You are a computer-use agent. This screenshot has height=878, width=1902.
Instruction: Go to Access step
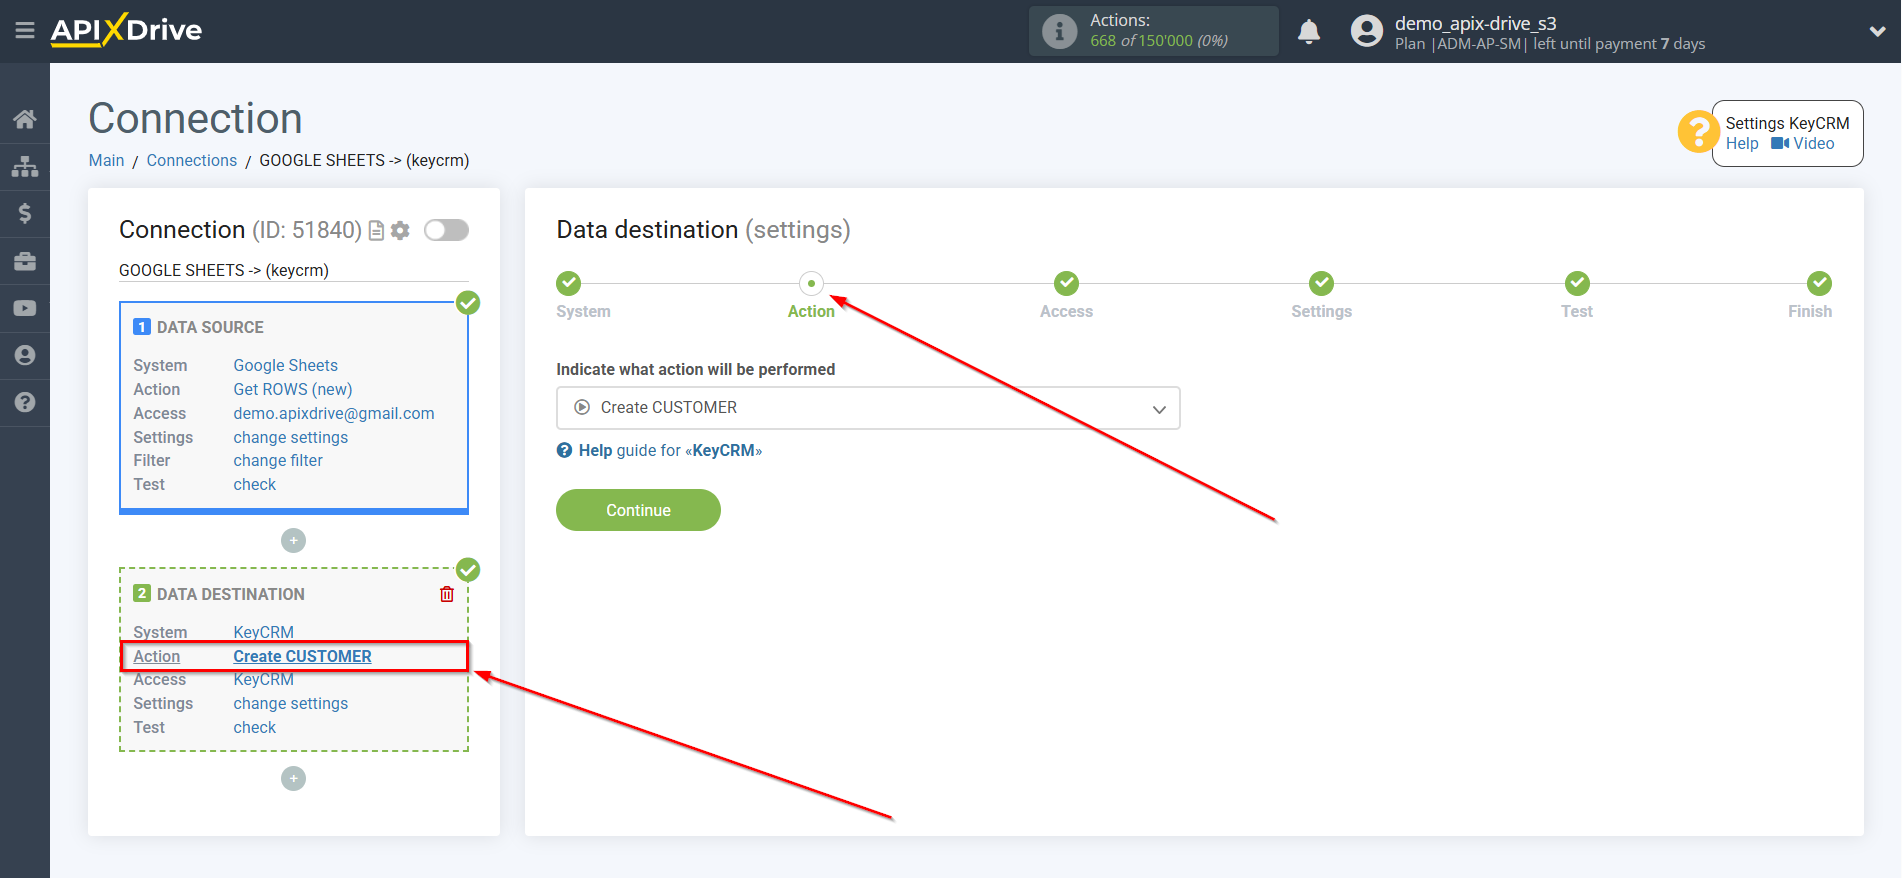(1066, 284)
